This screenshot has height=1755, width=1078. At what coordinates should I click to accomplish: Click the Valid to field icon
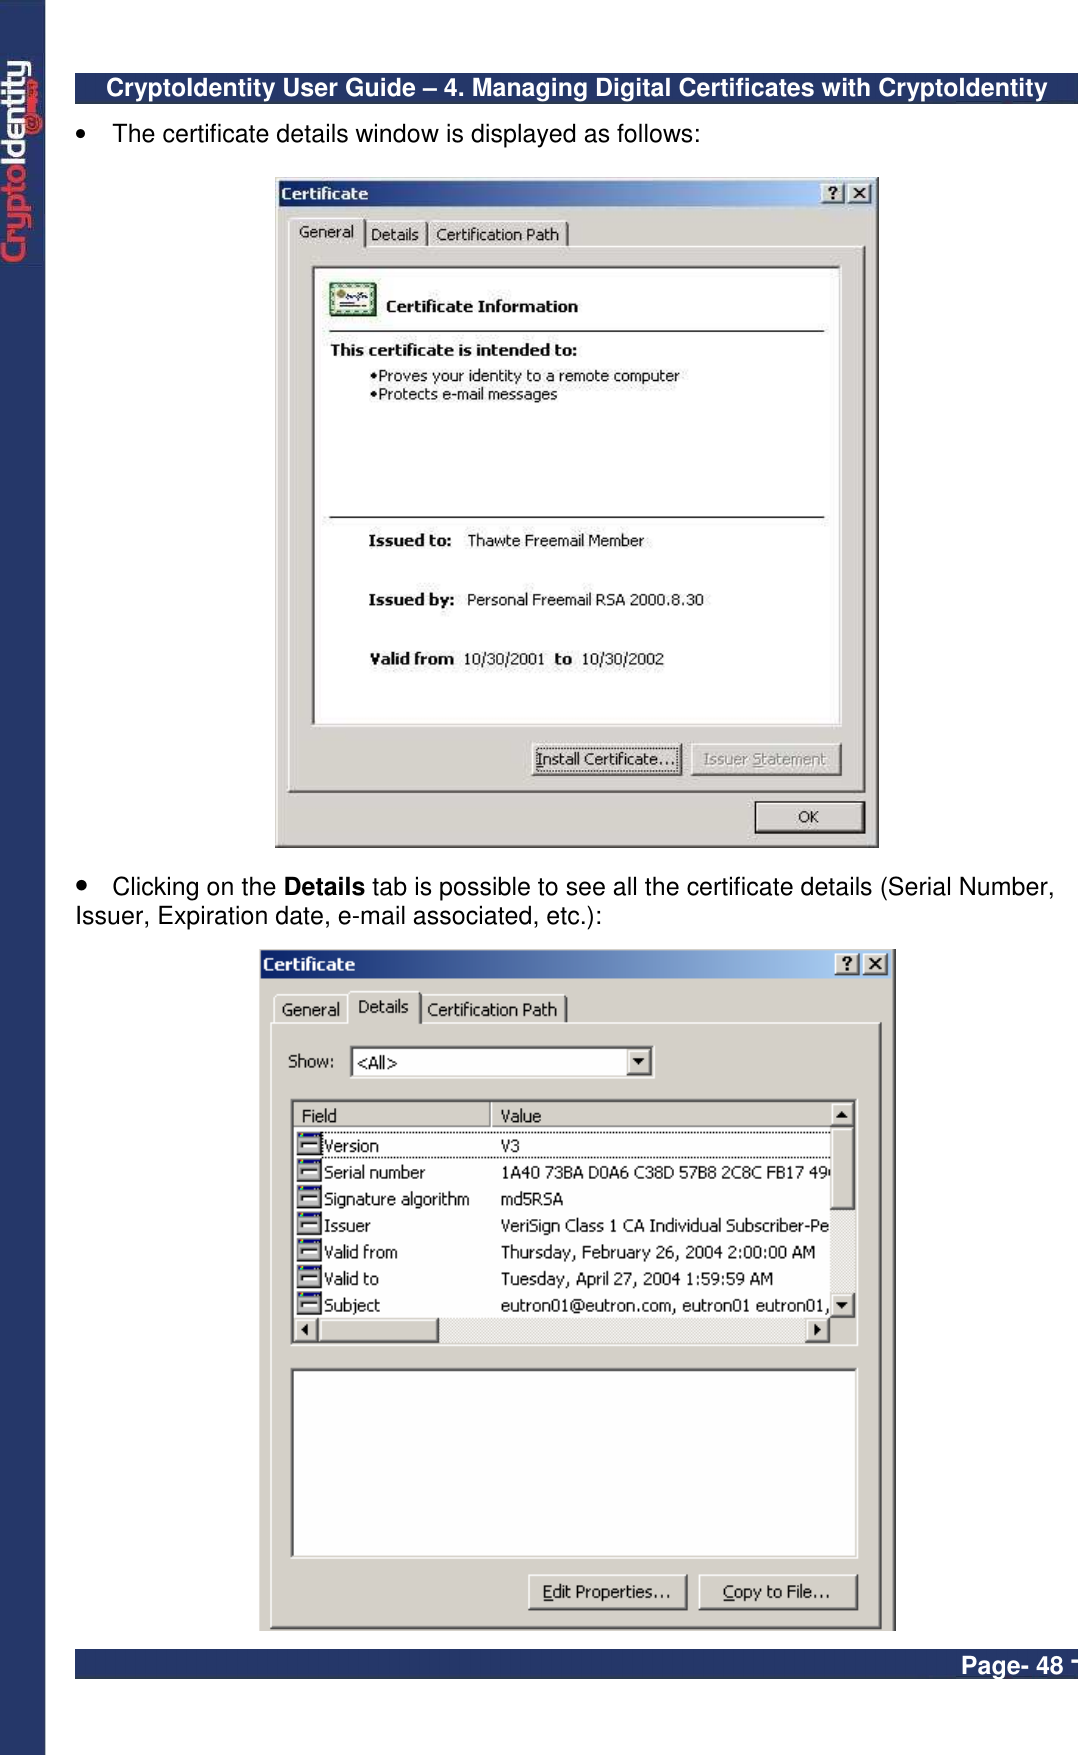click(309, 1277)
